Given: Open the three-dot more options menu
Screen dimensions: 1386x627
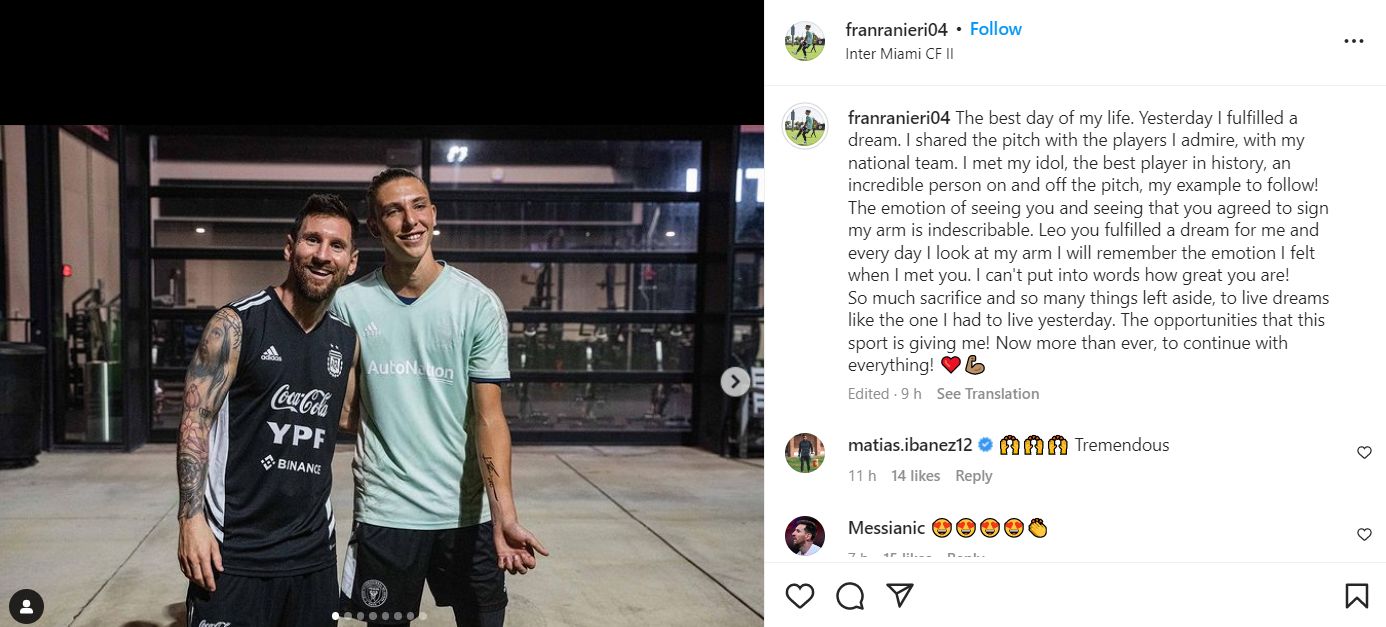Looking at the screenshot, I should [x=1353, y=41].
